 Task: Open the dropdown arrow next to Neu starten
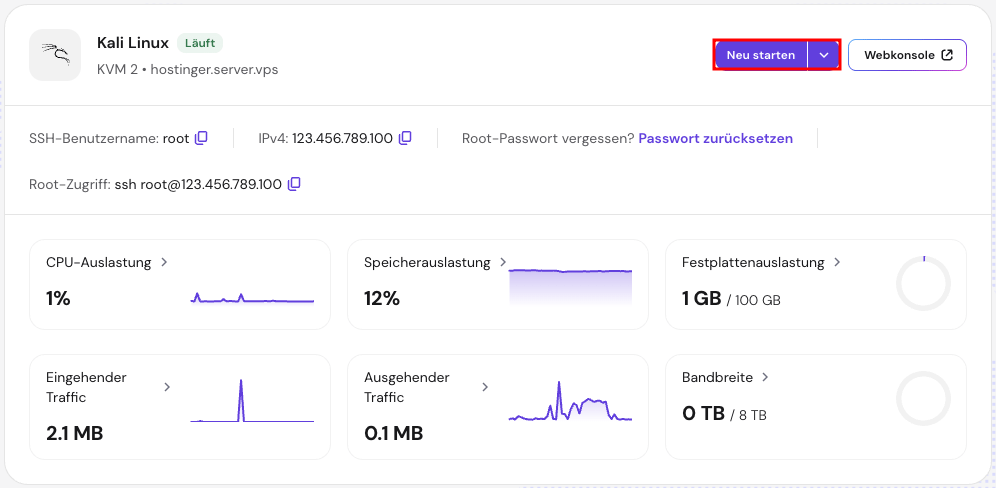pyautogui.click(x=824, y=55)
